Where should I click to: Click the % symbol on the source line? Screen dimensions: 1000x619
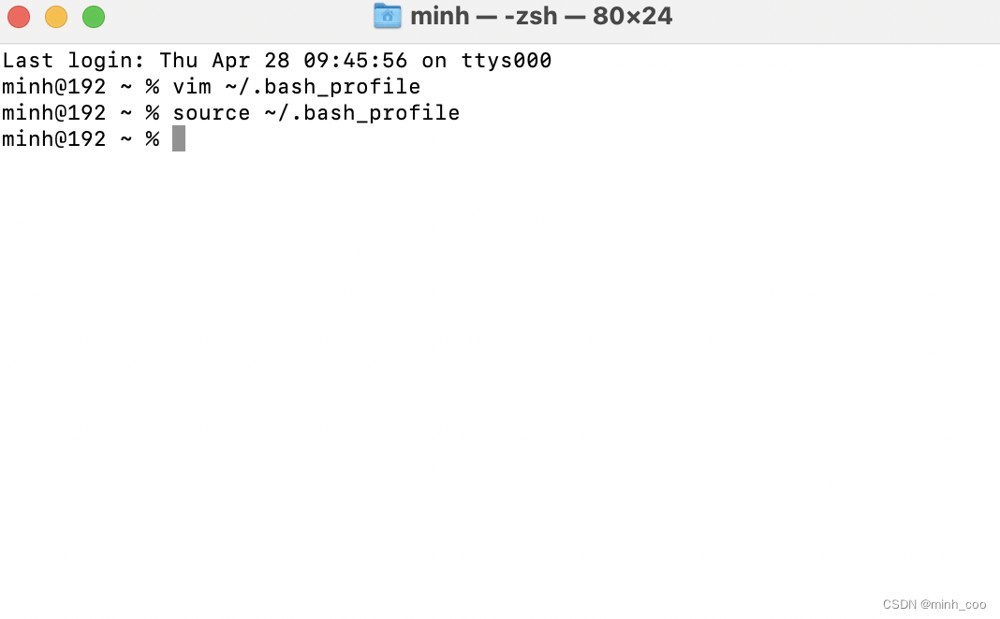click(152, 113)
